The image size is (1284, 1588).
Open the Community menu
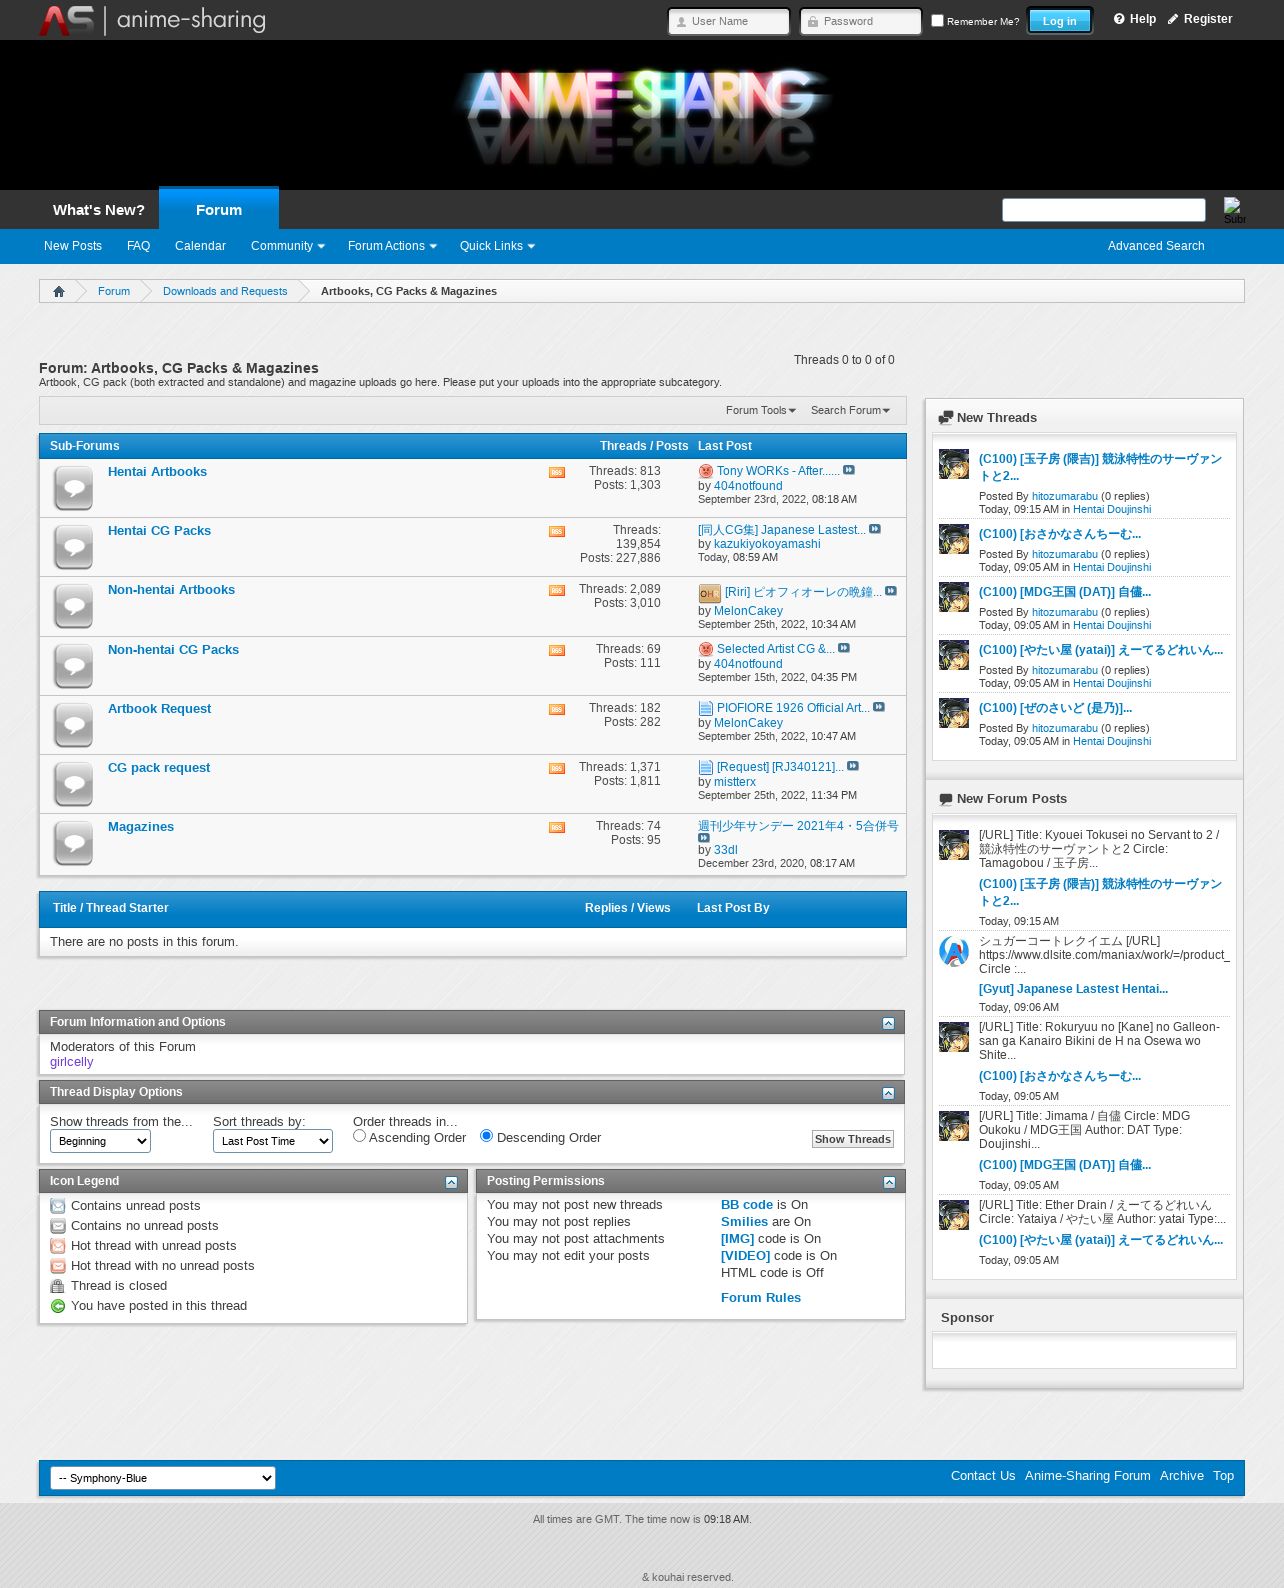click(288, 246)
